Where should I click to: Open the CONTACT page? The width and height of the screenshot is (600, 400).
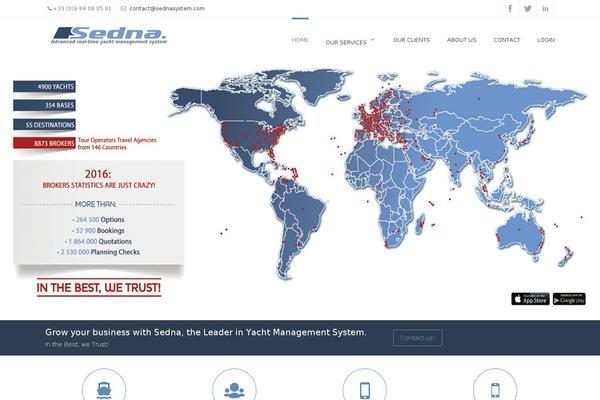(x=507, y=40)
